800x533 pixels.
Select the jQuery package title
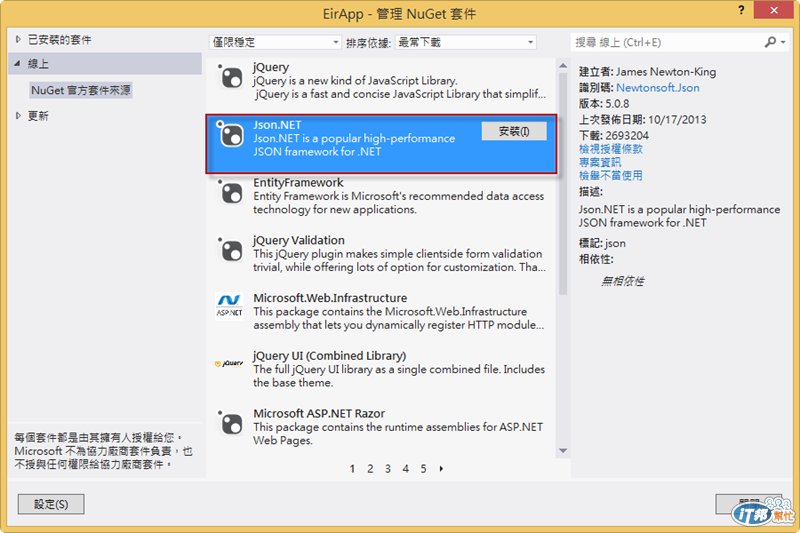[x=271, y=67]
